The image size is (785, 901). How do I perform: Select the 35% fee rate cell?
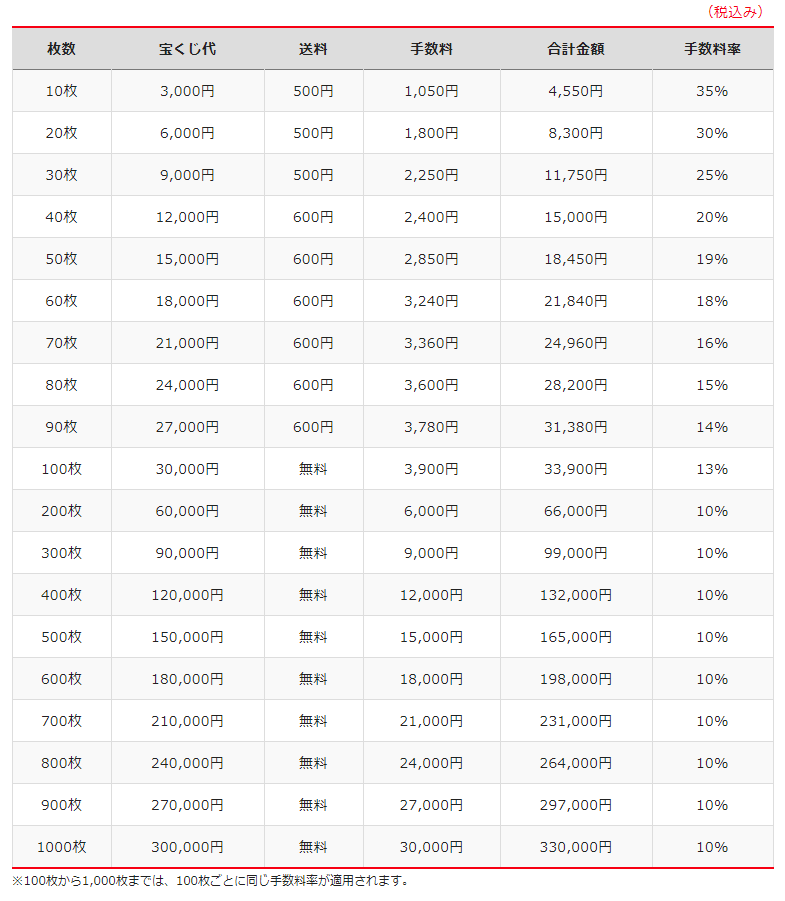click(x=712, y=91)
